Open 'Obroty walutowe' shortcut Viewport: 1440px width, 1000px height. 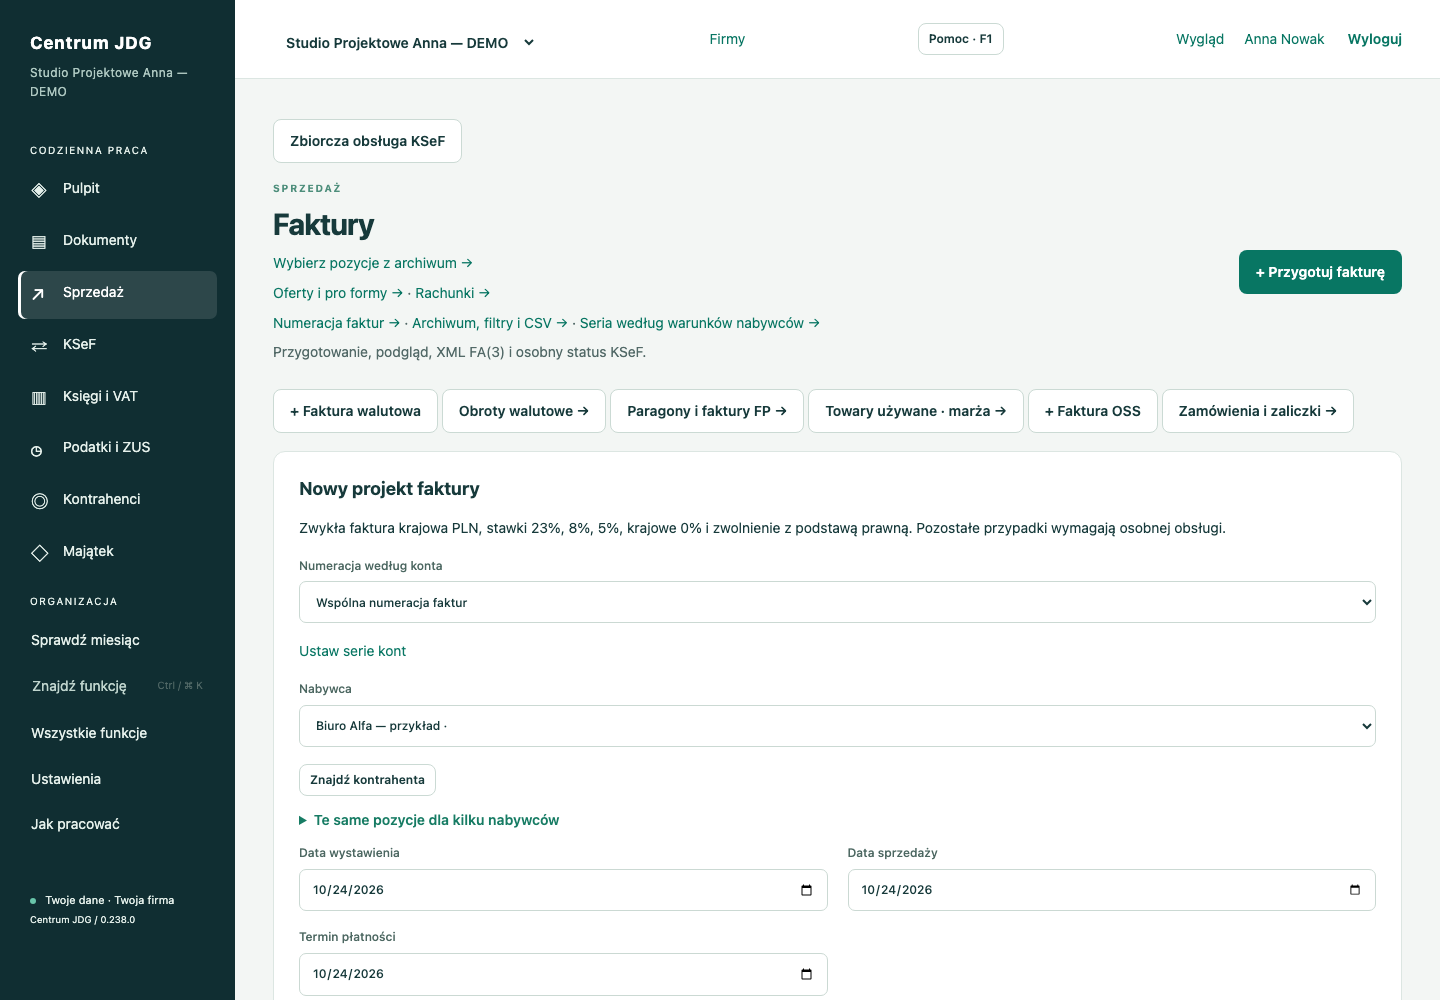(524, 411)
